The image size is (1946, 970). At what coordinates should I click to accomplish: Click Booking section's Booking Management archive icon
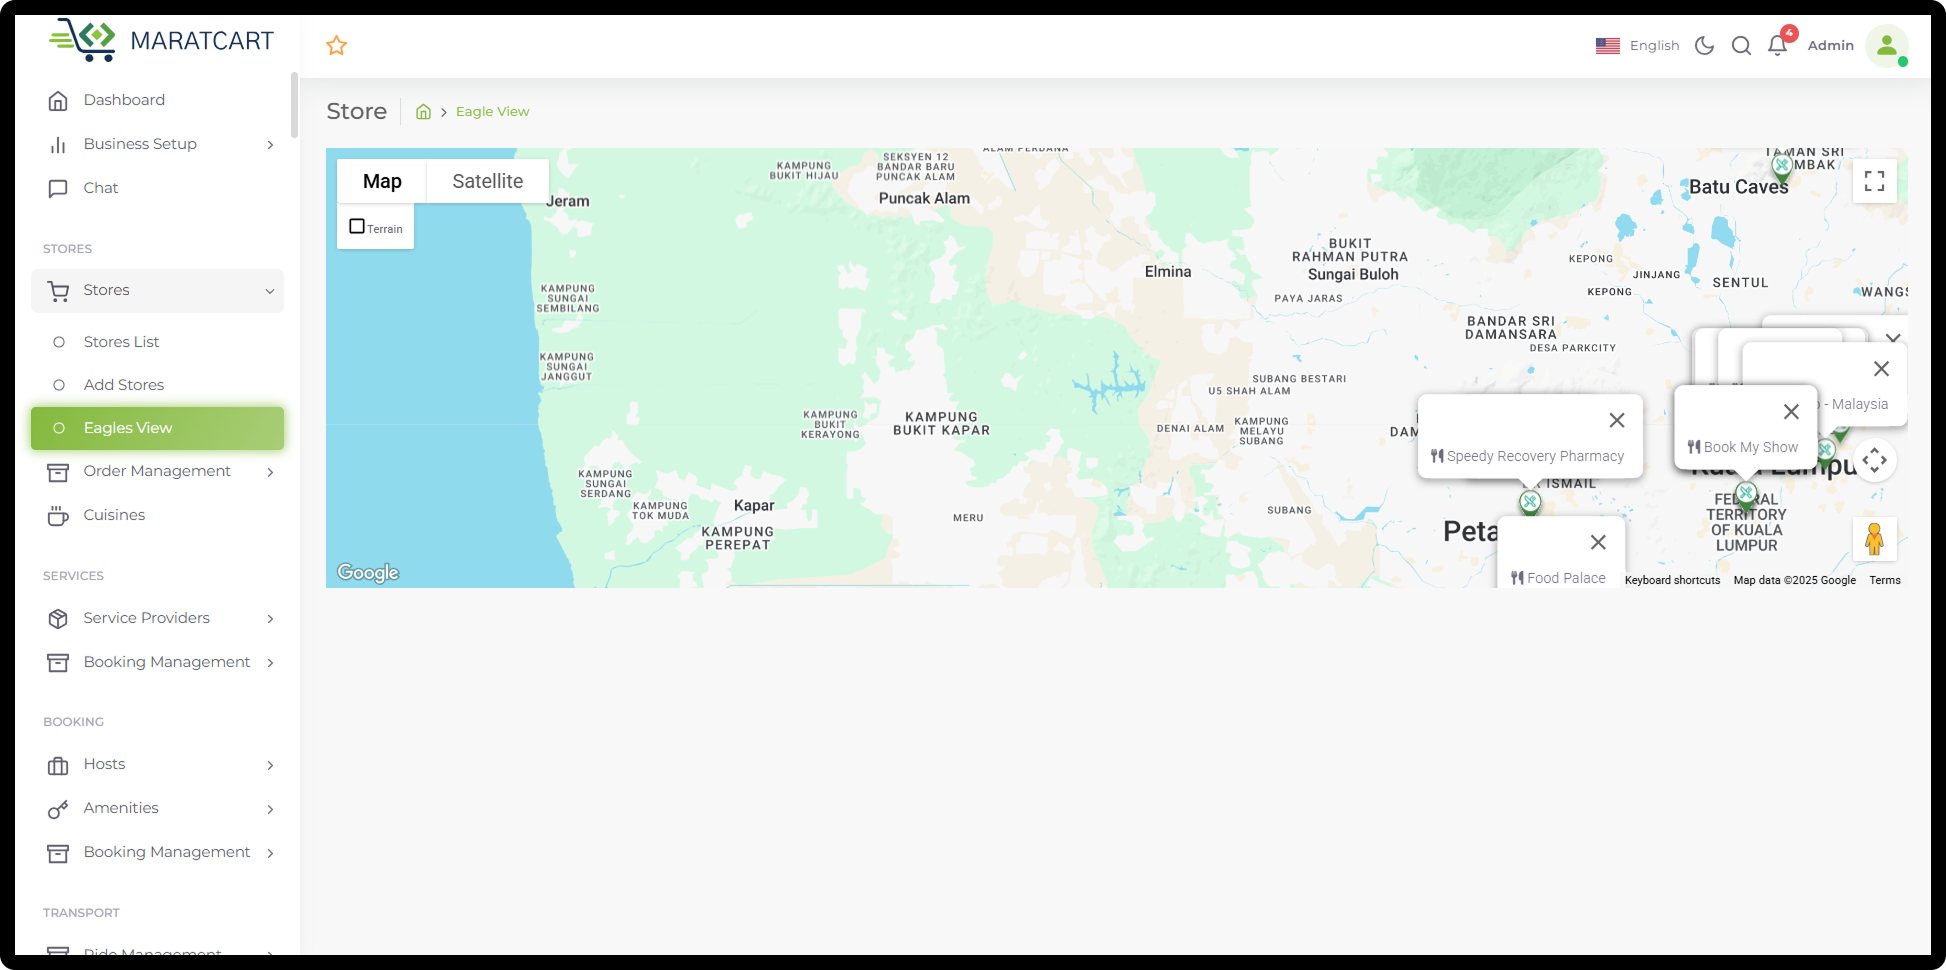click(58, 853)
